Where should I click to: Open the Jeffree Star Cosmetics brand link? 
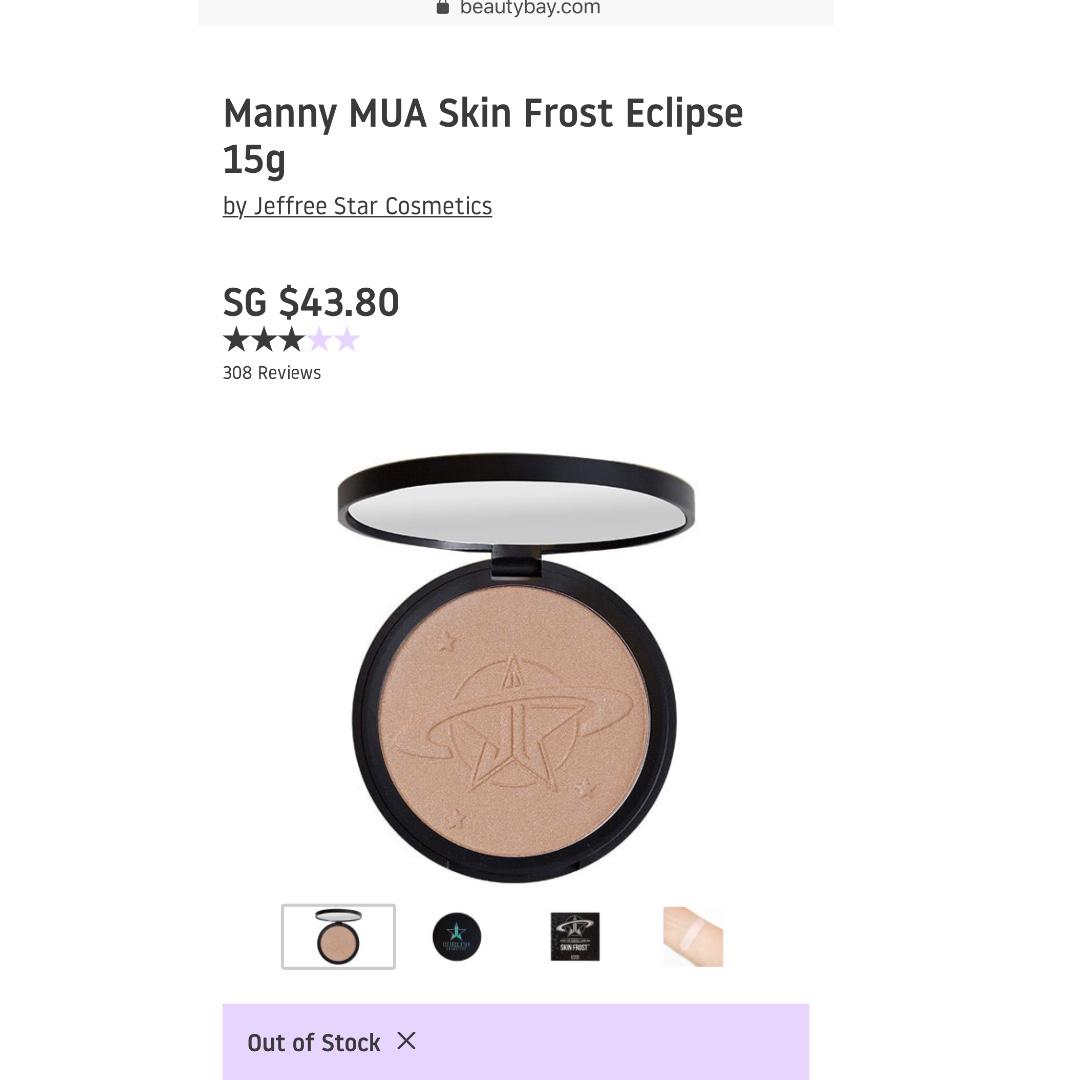[357, 206]
